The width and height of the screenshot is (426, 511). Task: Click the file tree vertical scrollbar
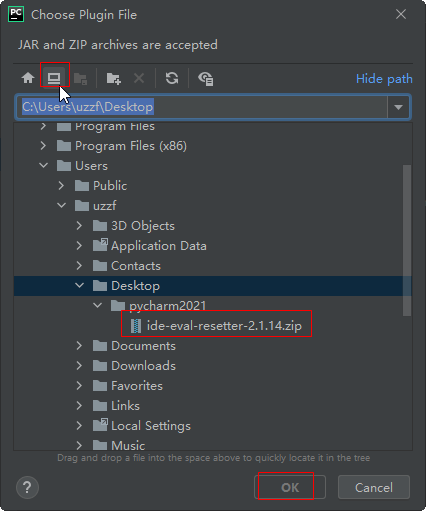click(407, 240)
